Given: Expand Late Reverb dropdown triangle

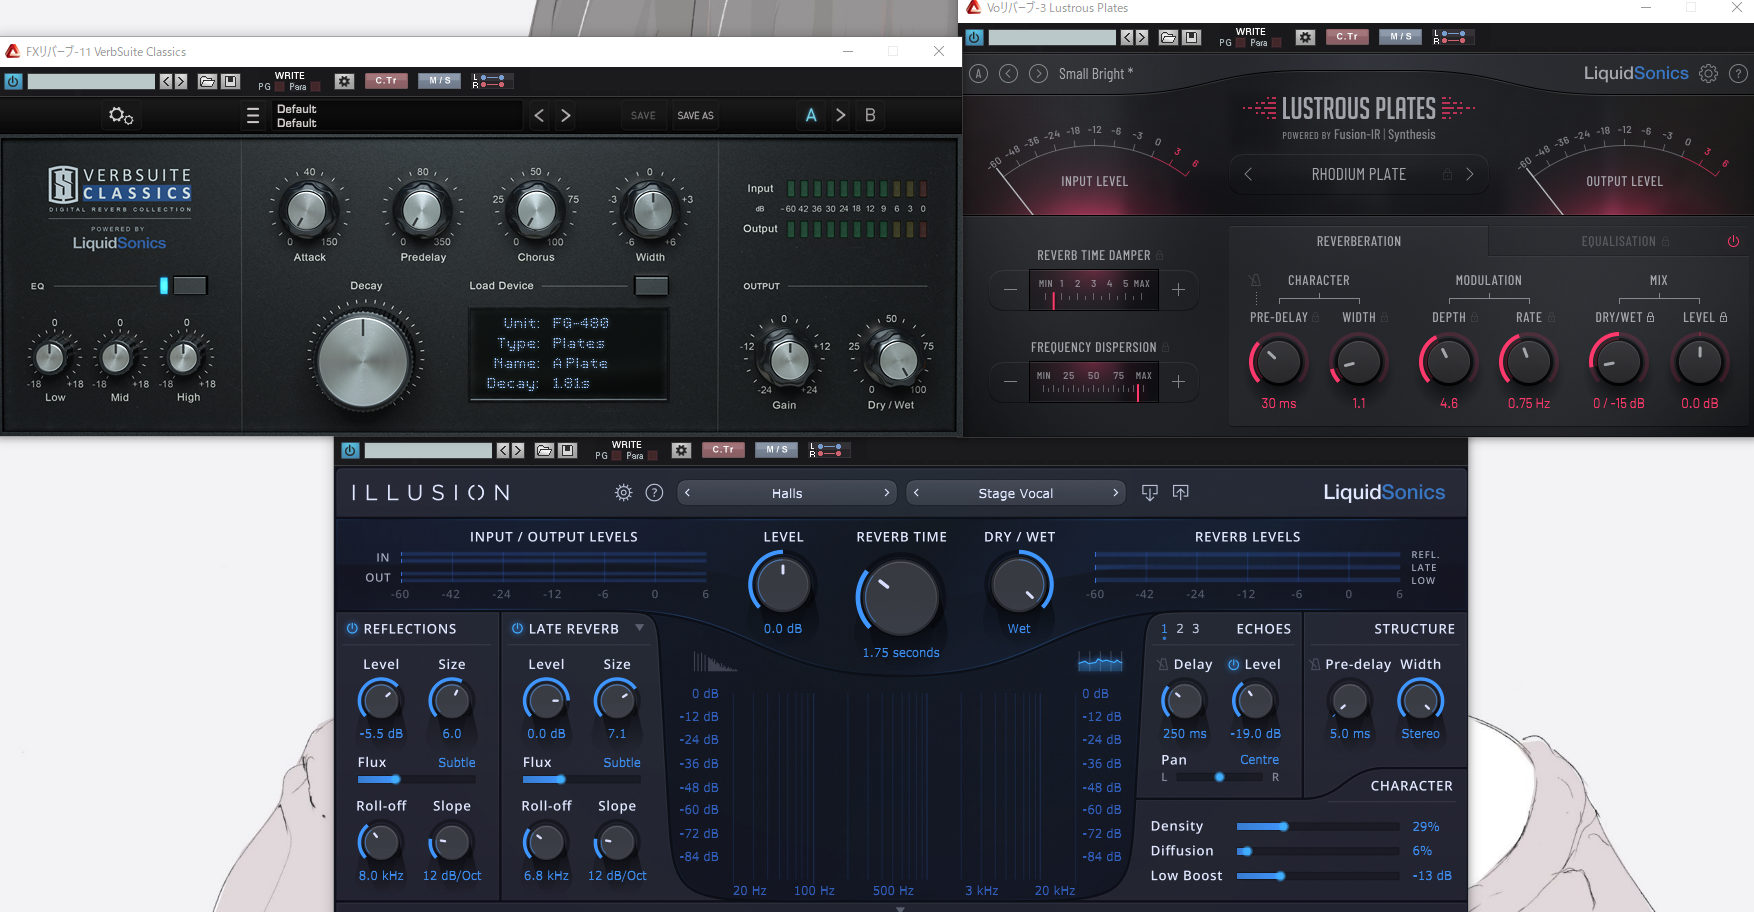Looking at the screenshot, I should [639, 628].
